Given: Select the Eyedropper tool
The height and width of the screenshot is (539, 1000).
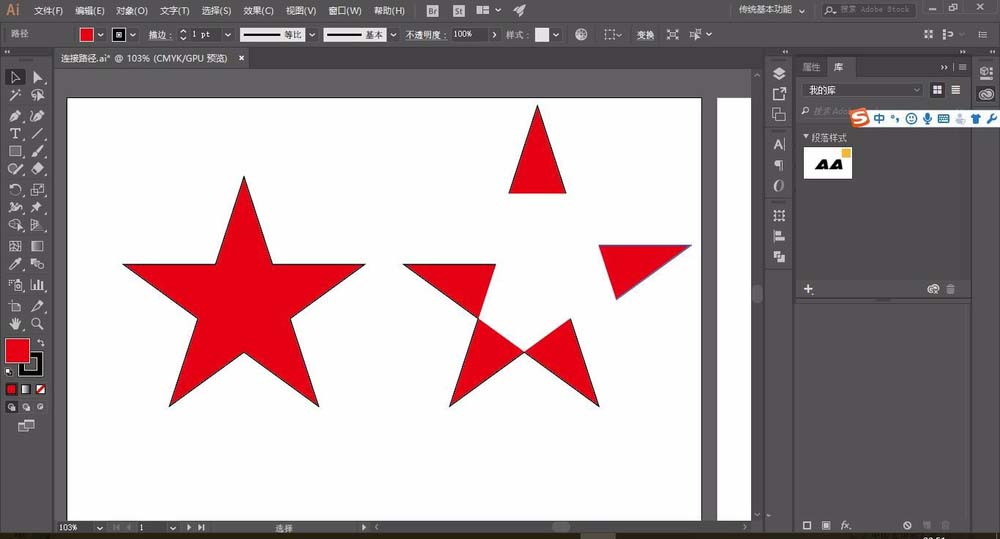Looking at the screenshot, I should pyautogui.click(x=15, y=265).
